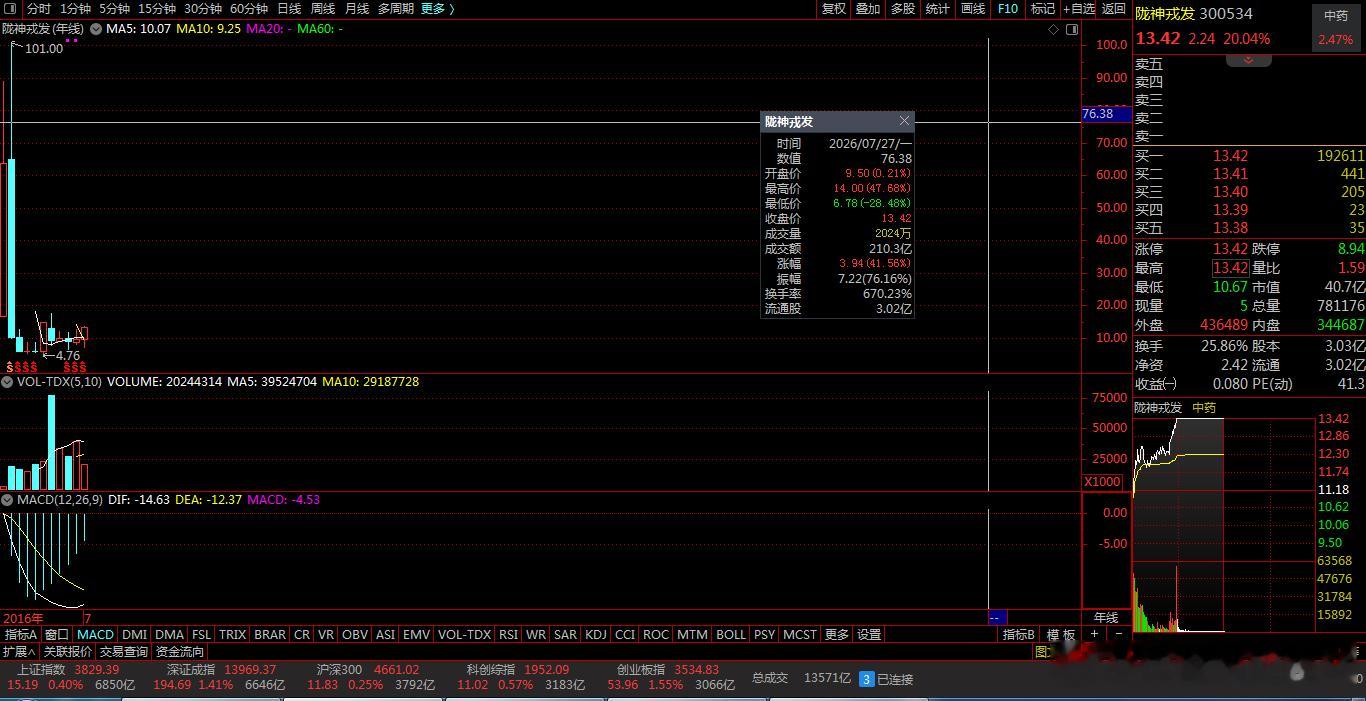Viewport: 1366px width, 701px height.
Task: Switch to 15分钟 period
Action: pyautogui.click(x=157, y=9)
